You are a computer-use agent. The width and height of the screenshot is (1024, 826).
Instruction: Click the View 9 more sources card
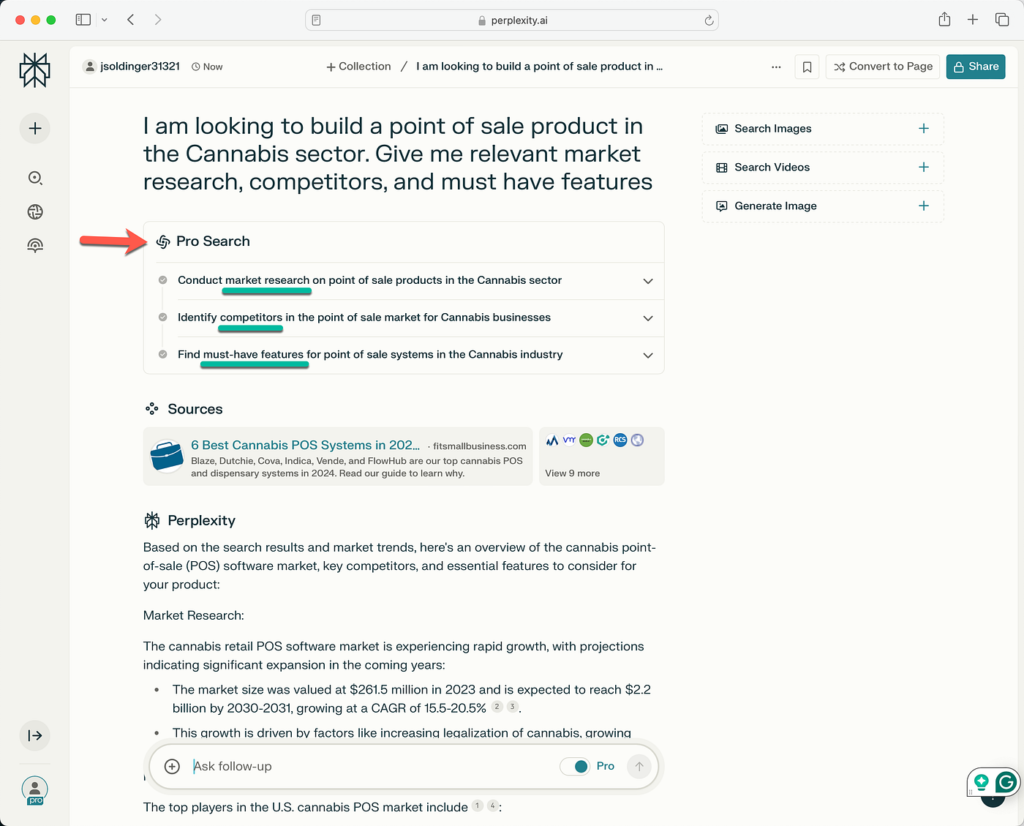(x=601, y=456)
